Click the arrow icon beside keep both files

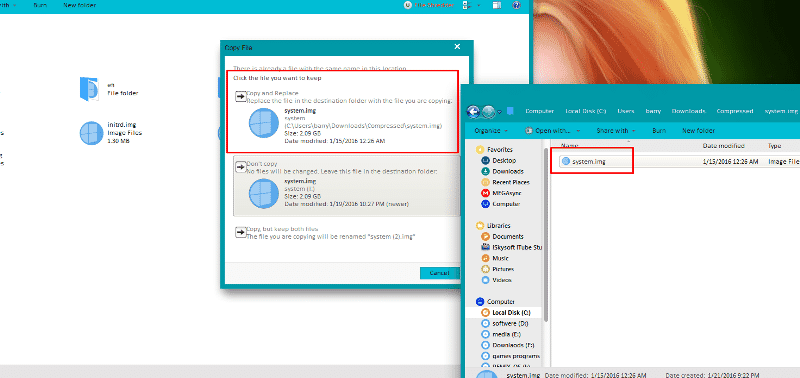(x=240, y=232)
